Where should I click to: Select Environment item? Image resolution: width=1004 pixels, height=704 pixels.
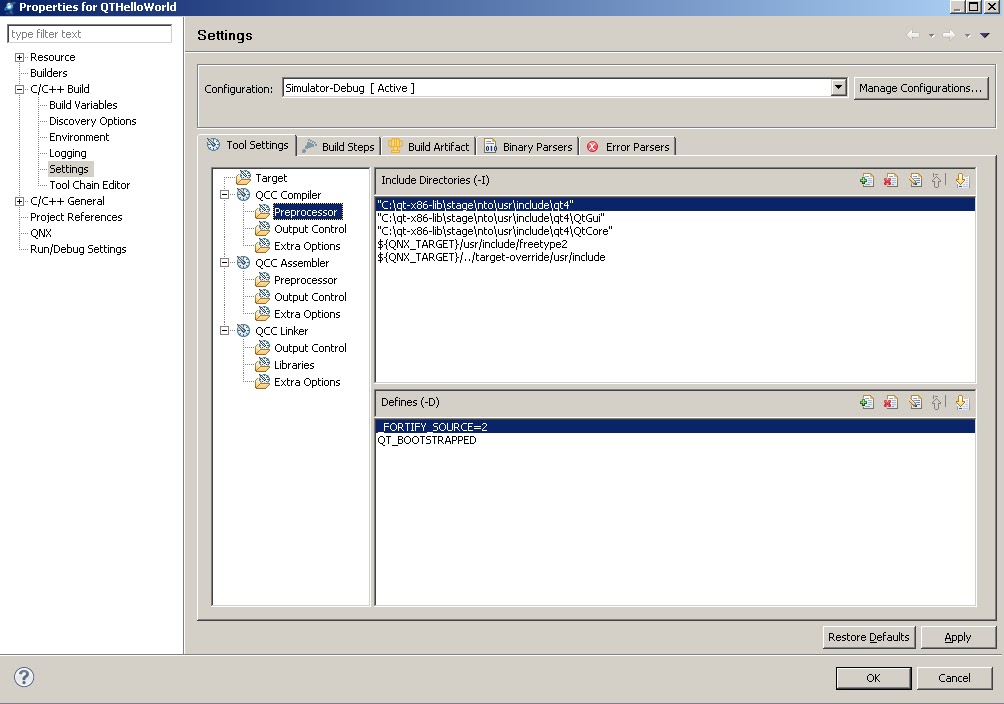click(x=79, y=137)
